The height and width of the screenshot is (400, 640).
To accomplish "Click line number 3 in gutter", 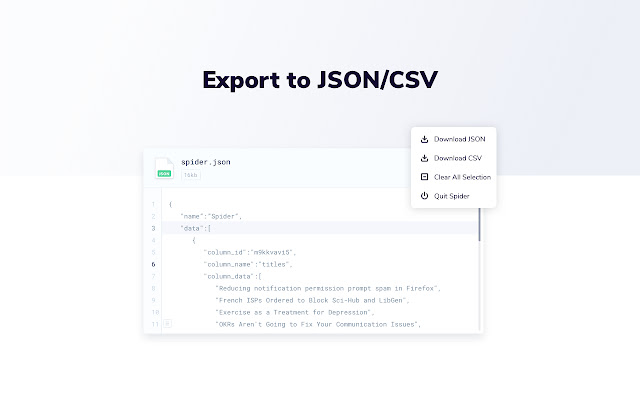I will [x=153, y=228].
